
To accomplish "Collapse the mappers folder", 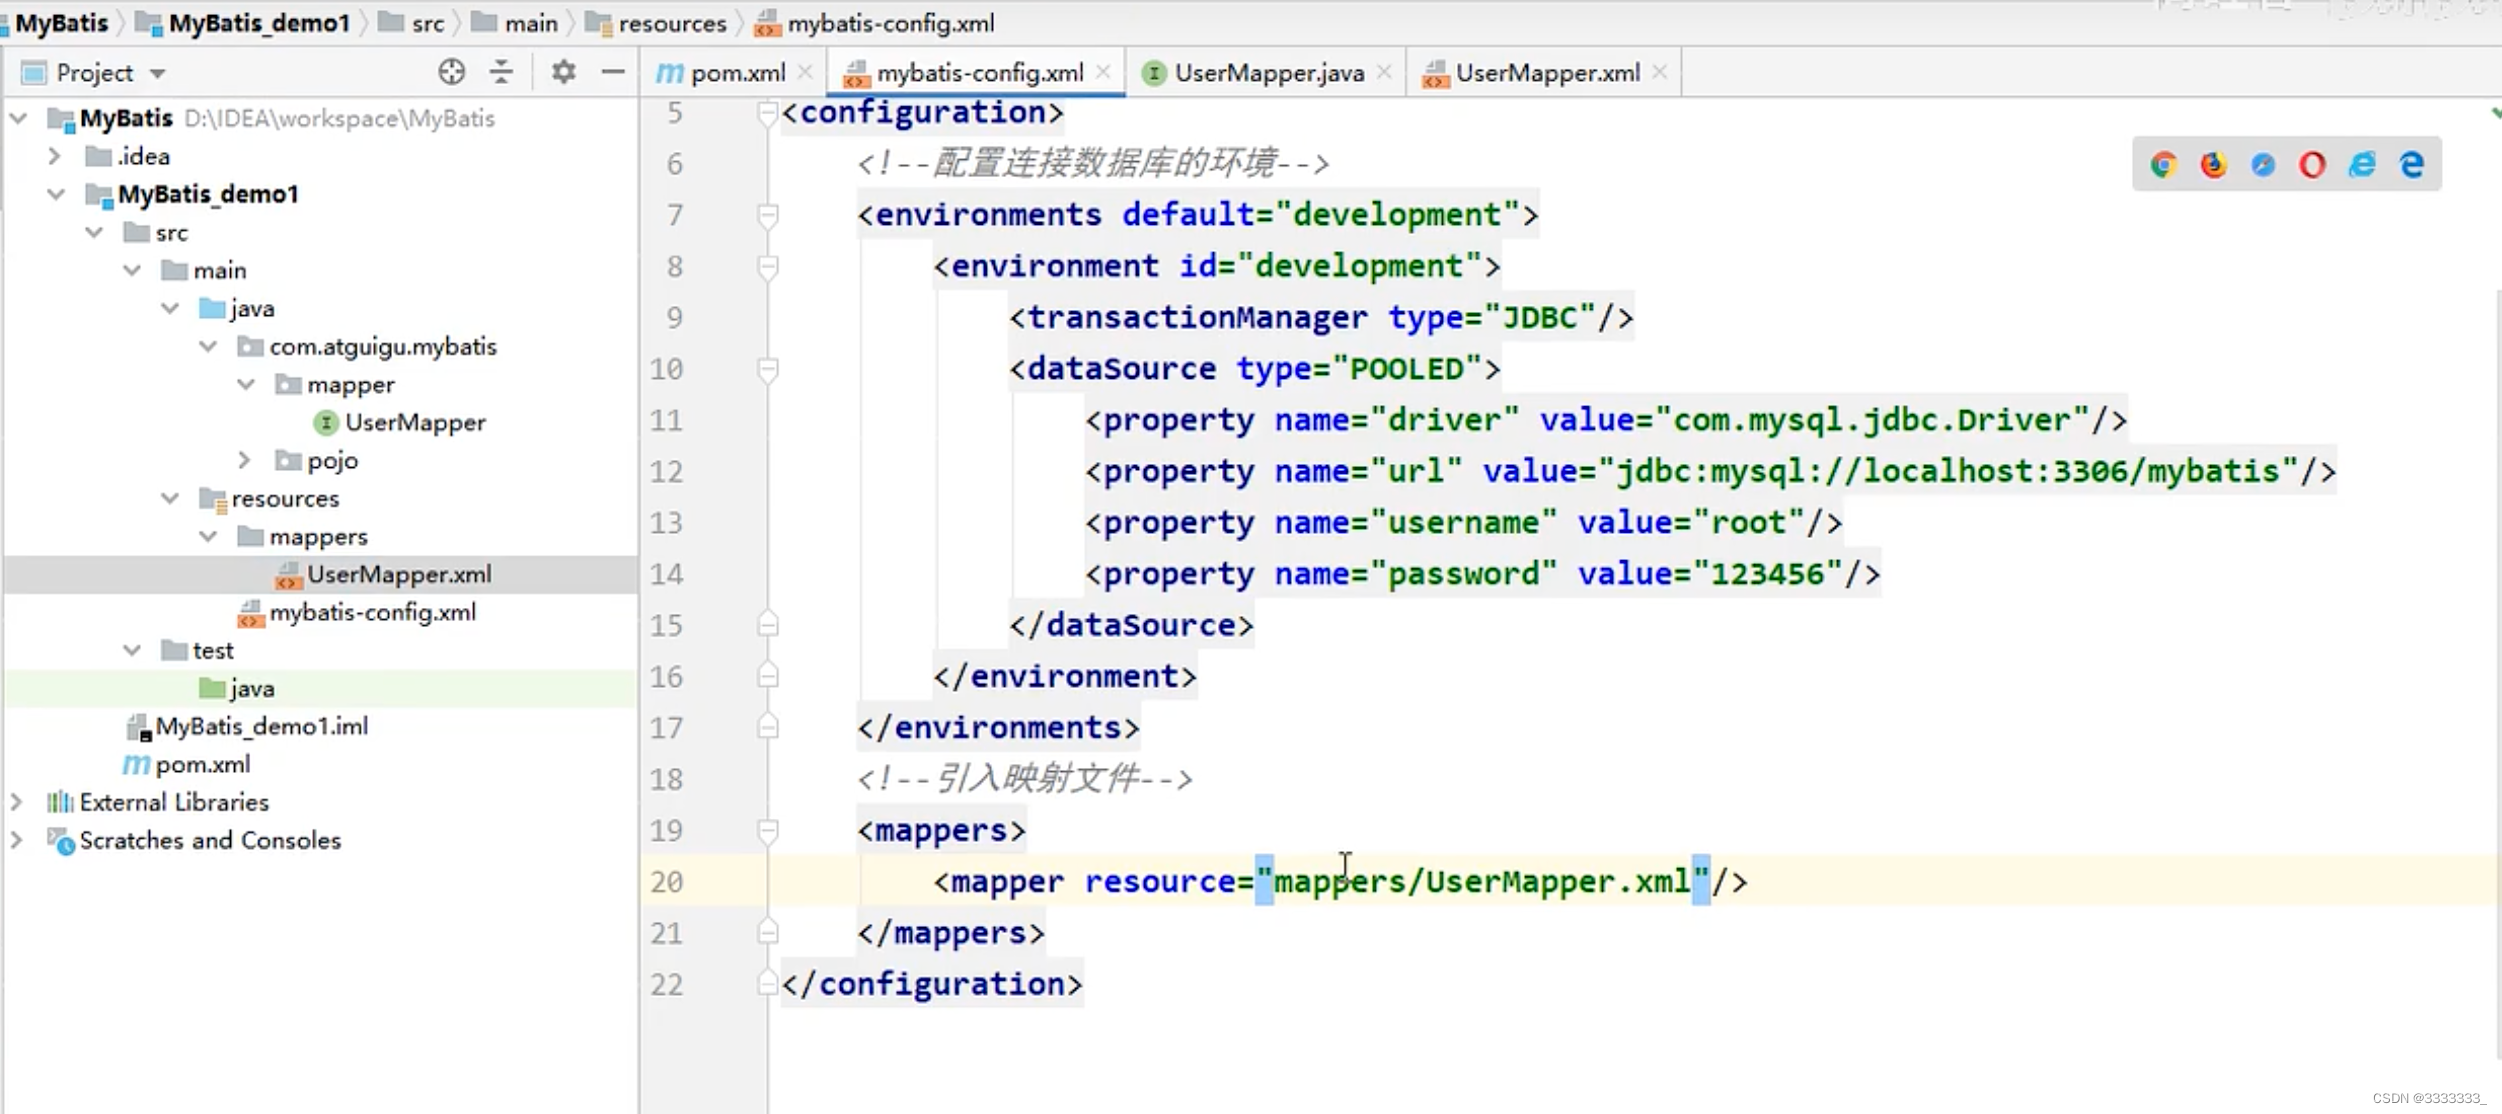I will point(208,536).
